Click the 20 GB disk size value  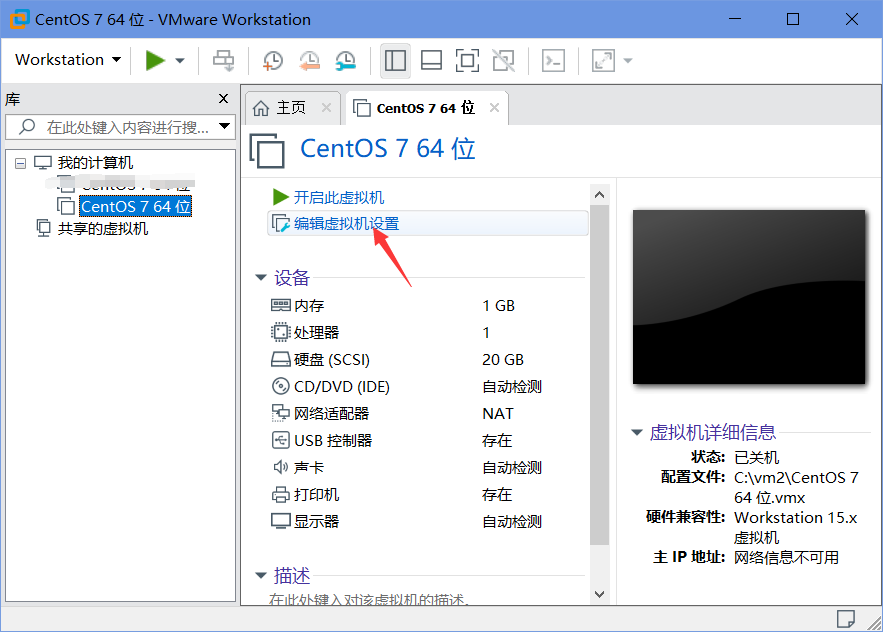[x=503, y=360]
